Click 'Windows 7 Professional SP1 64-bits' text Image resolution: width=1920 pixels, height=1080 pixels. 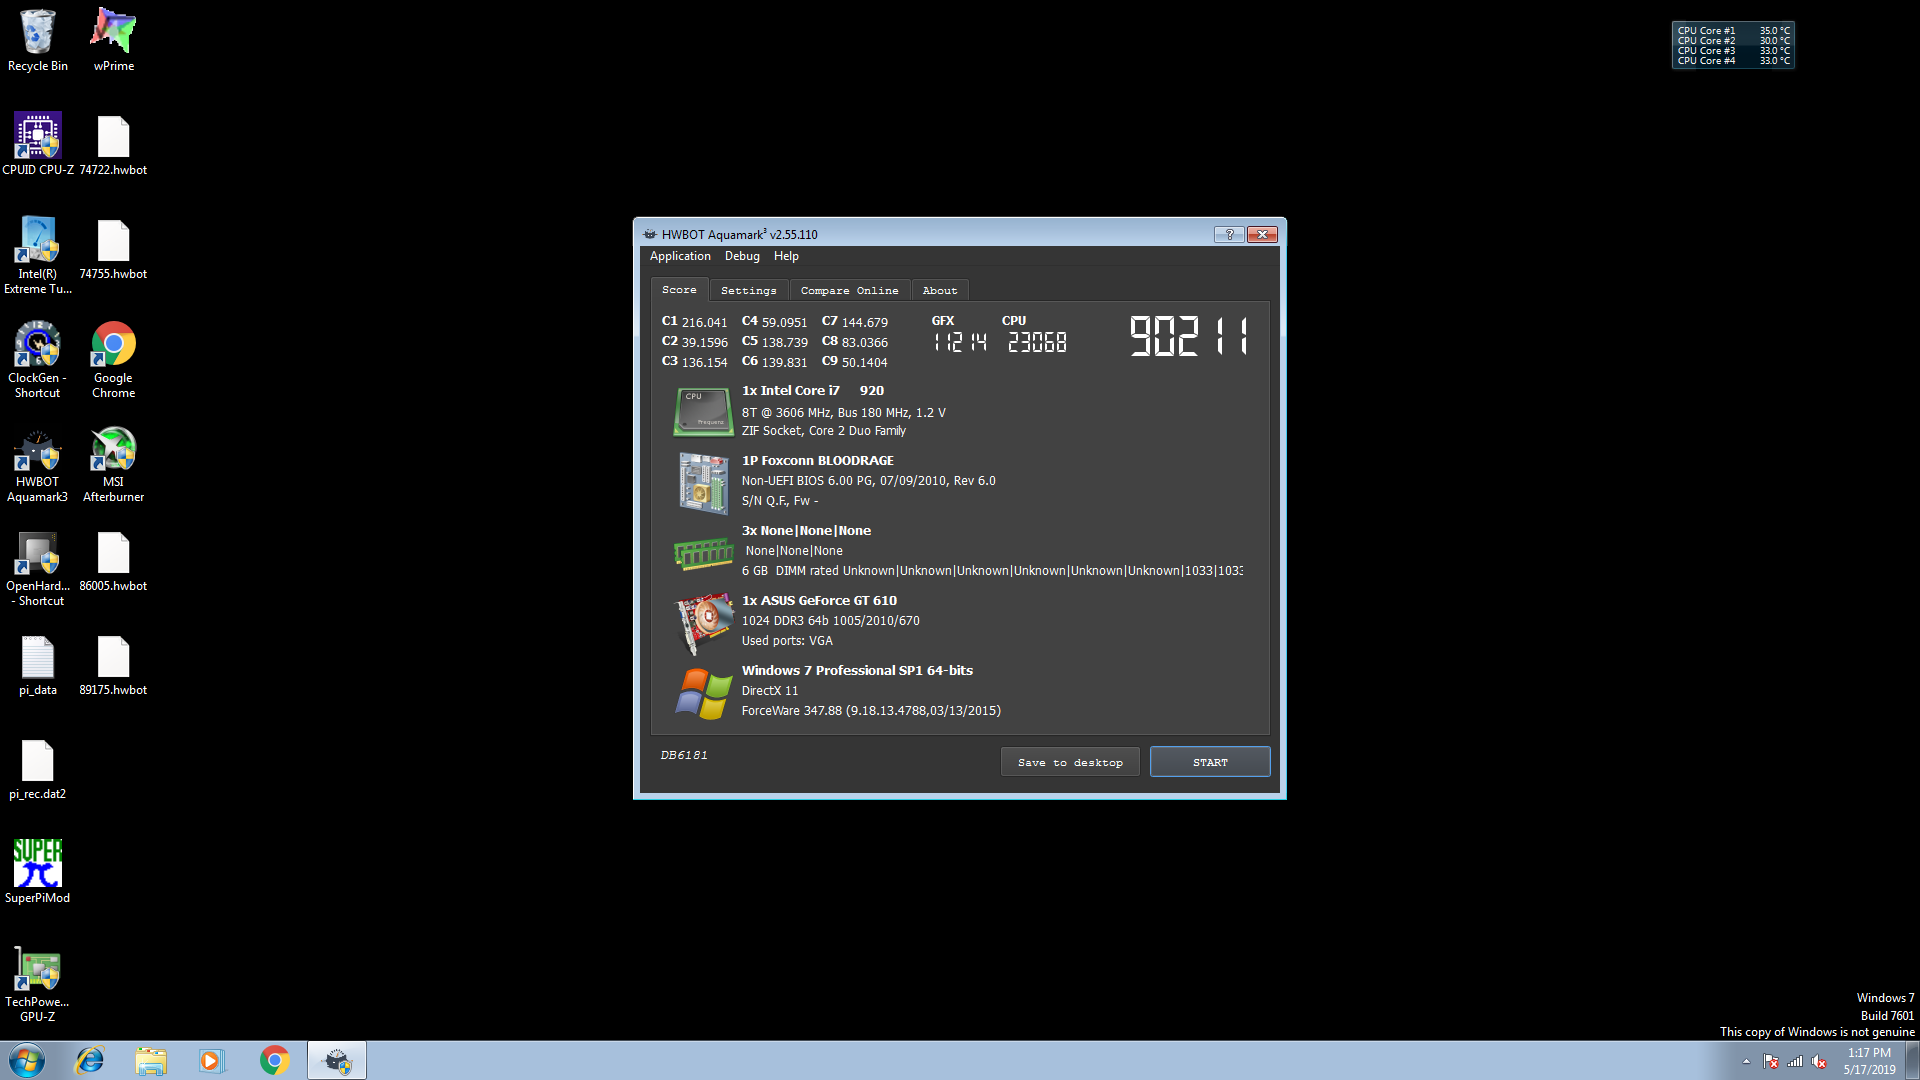coord(857,670)
